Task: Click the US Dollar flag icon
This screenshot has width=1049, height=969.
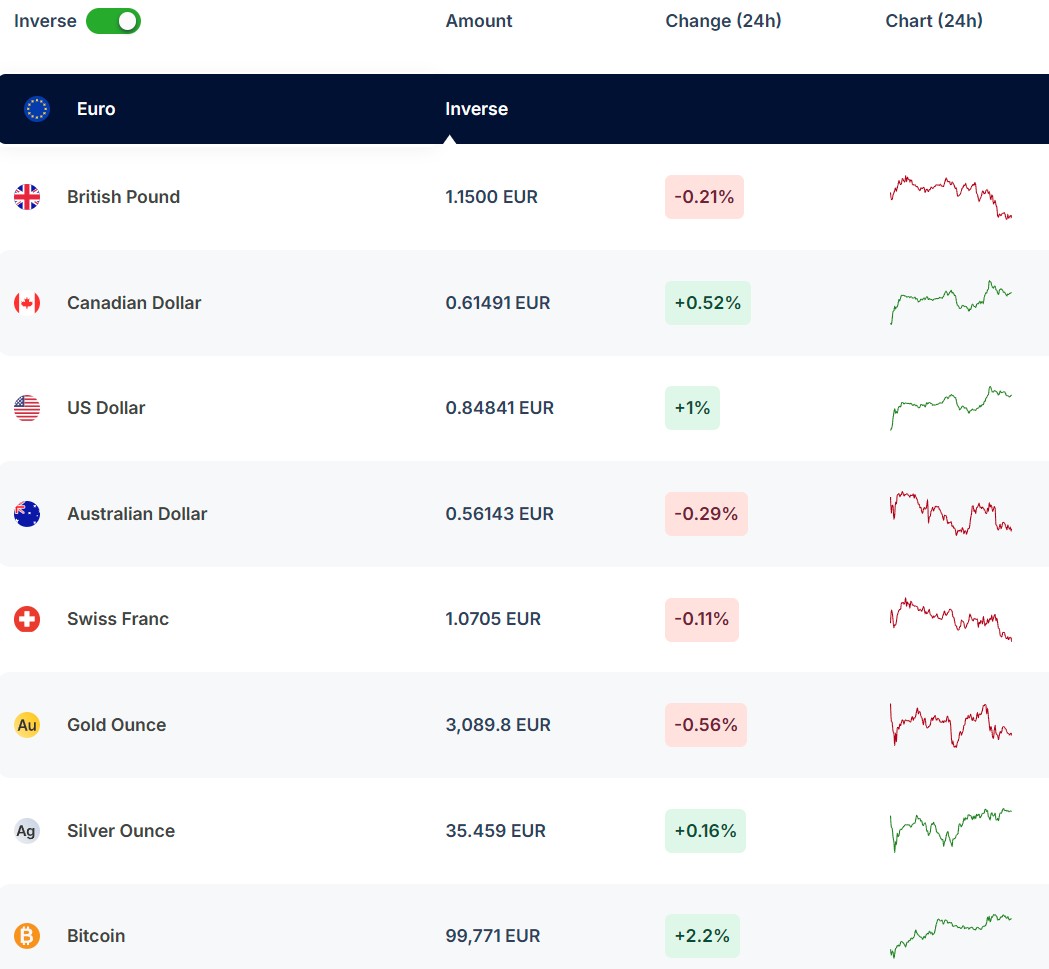Action: pos(27,408)
